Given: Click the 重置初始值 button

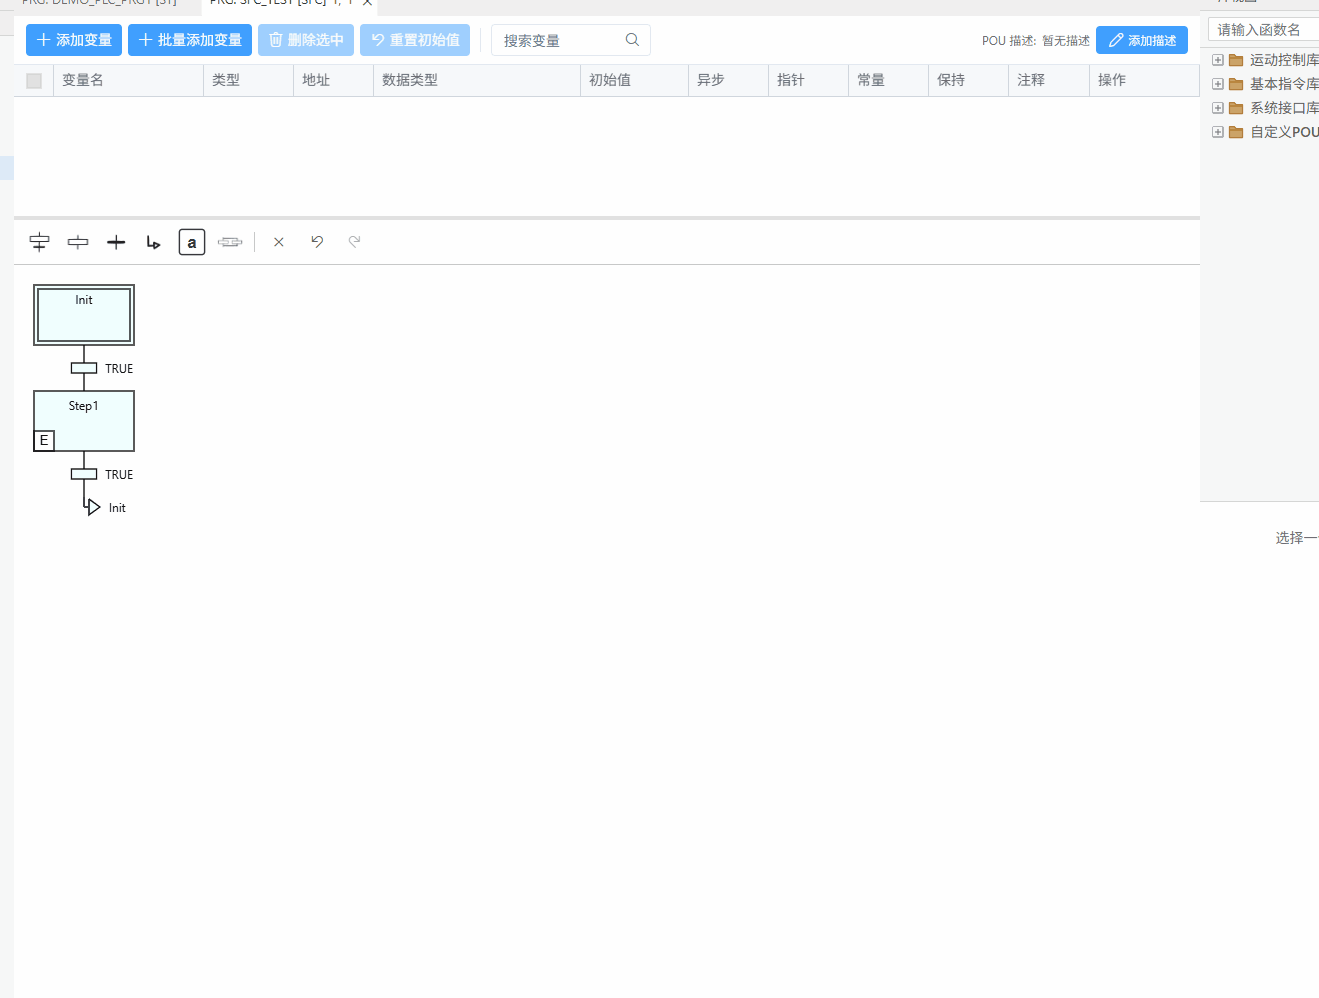Looking at the screenshot, I should pos(415,40).
